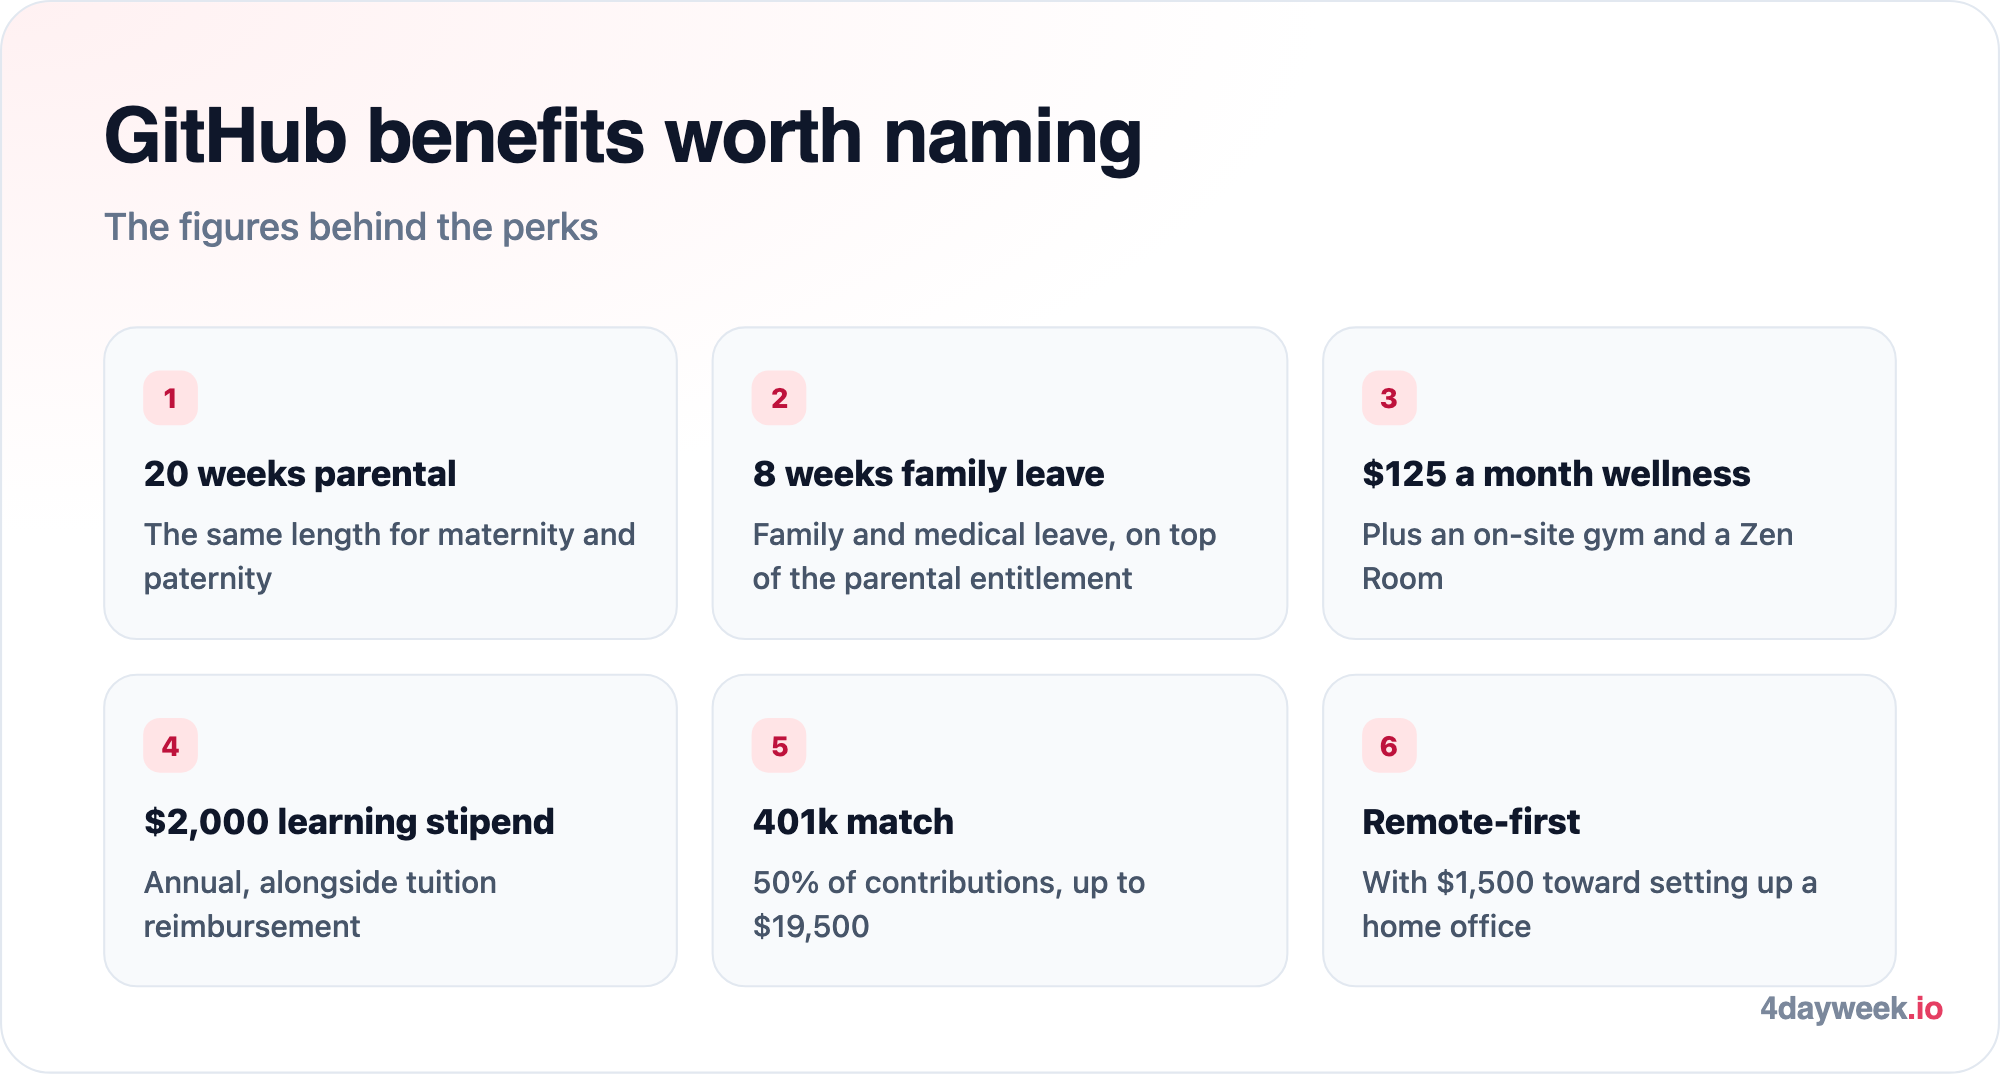Click the '50% of contributions' description text

pos(949,904)
